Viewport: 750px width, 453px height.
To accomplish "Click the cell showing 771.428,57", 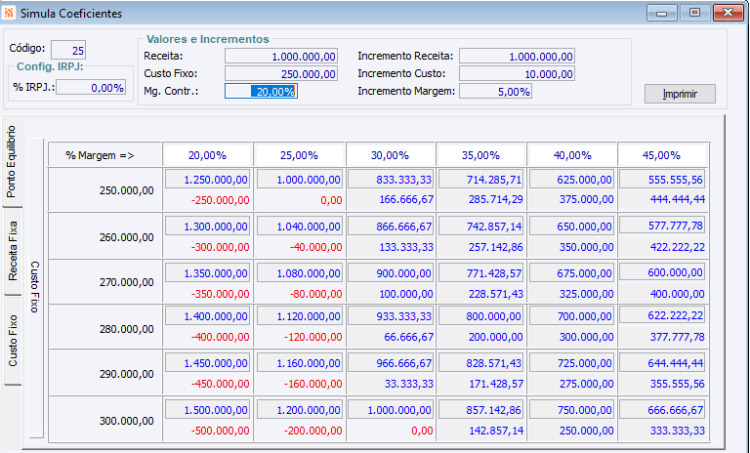I will point(481,274).
